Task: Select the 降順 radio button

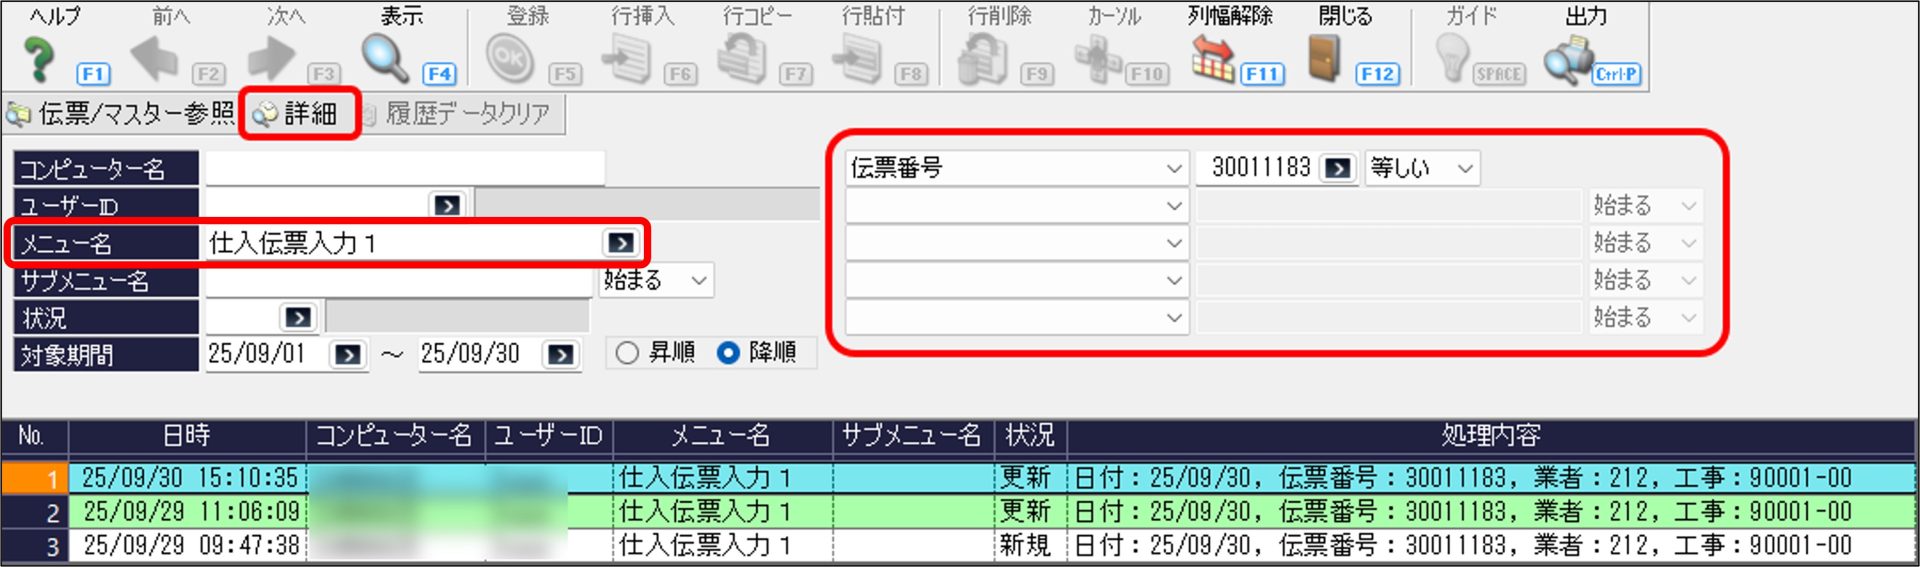Action: [x=728, y=353]
